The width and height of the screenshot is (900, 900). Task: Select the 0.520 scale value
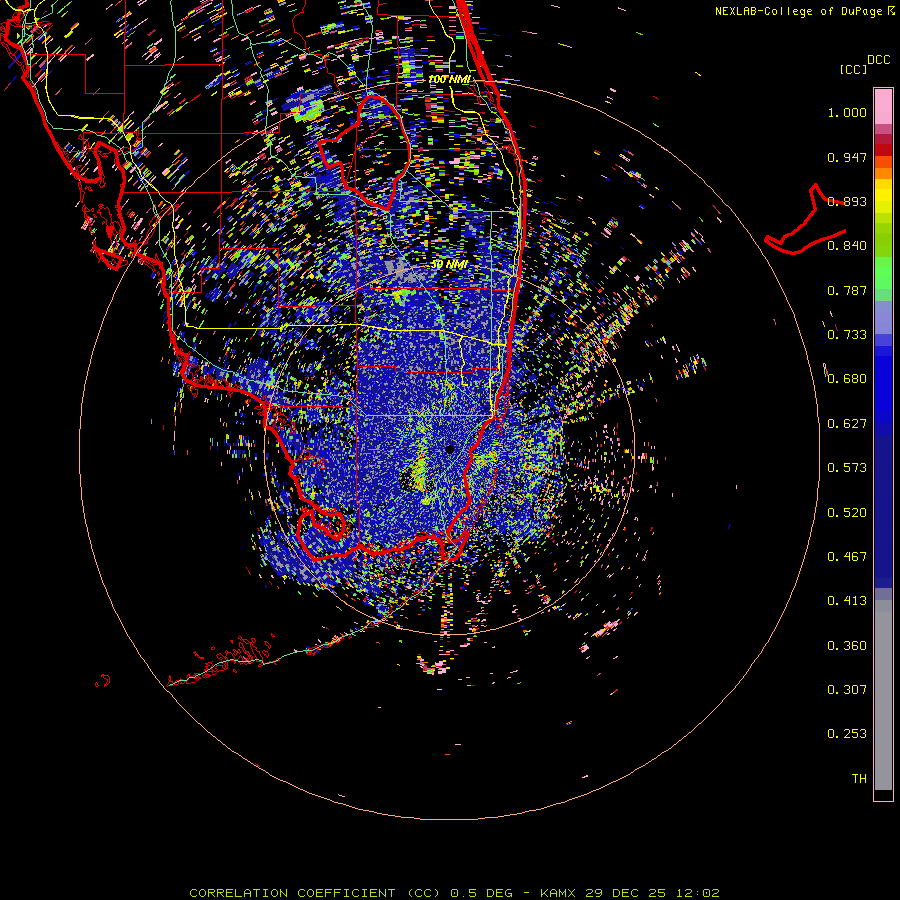[x=847, y=513]
